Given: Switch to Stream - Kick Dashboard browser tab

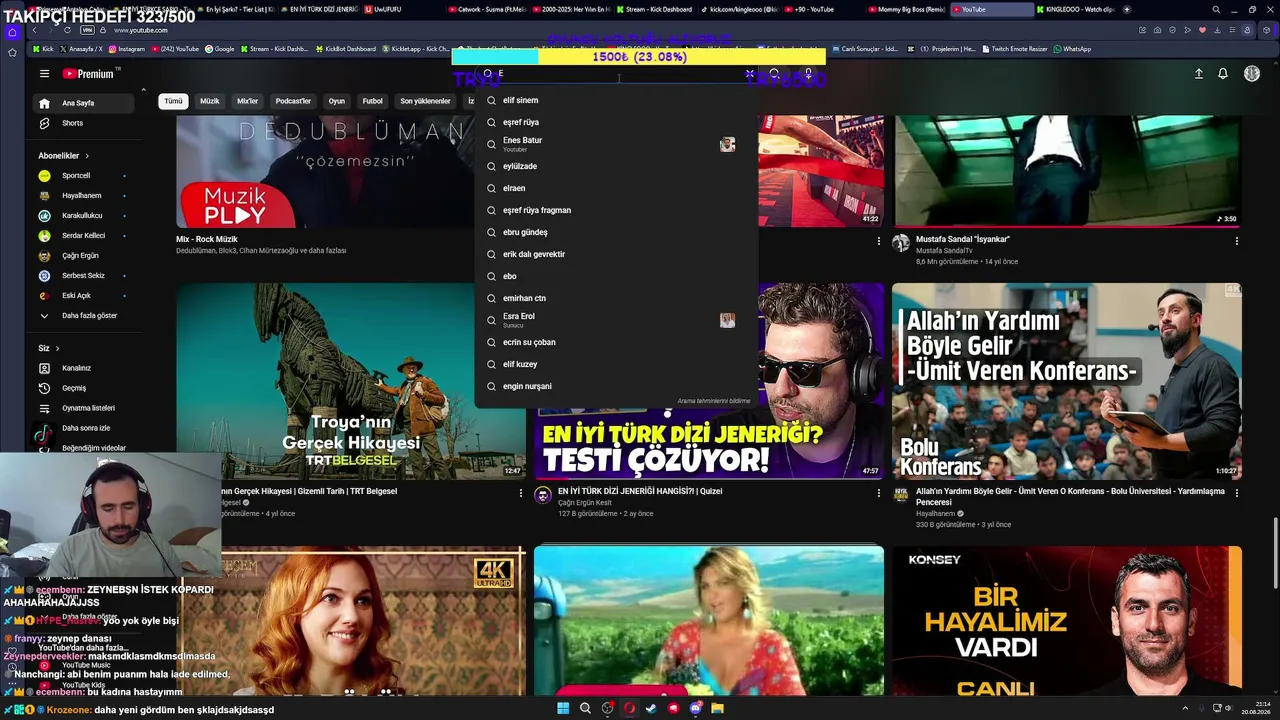Looking at the screenshot, I should coord(655,9).
